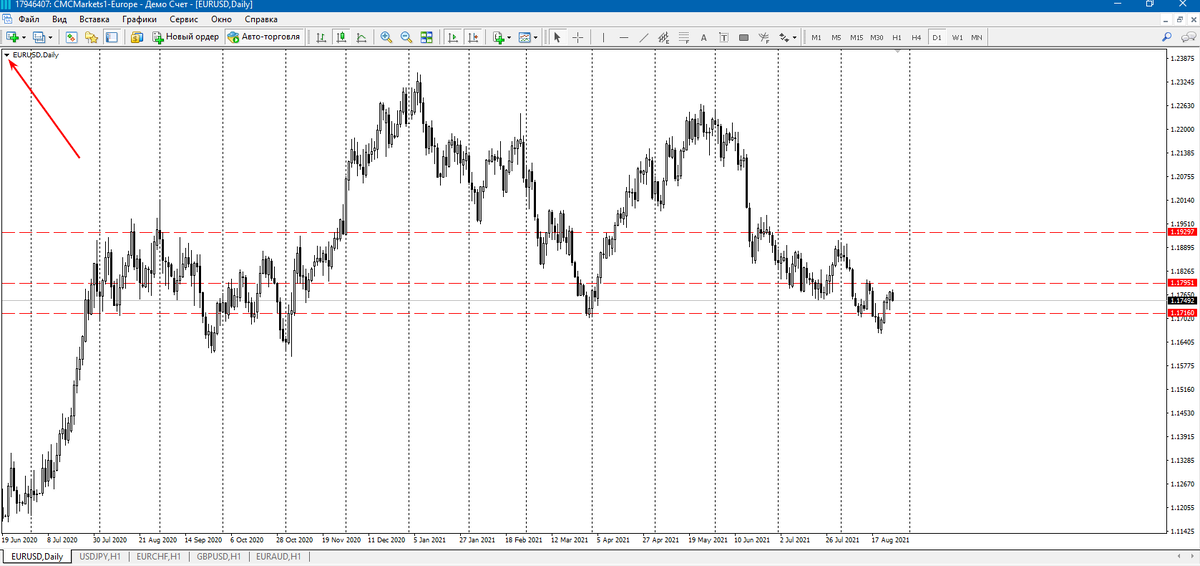
Task: Open the New Chart icon
Action: pyautogui.click(x=12, y=37)
